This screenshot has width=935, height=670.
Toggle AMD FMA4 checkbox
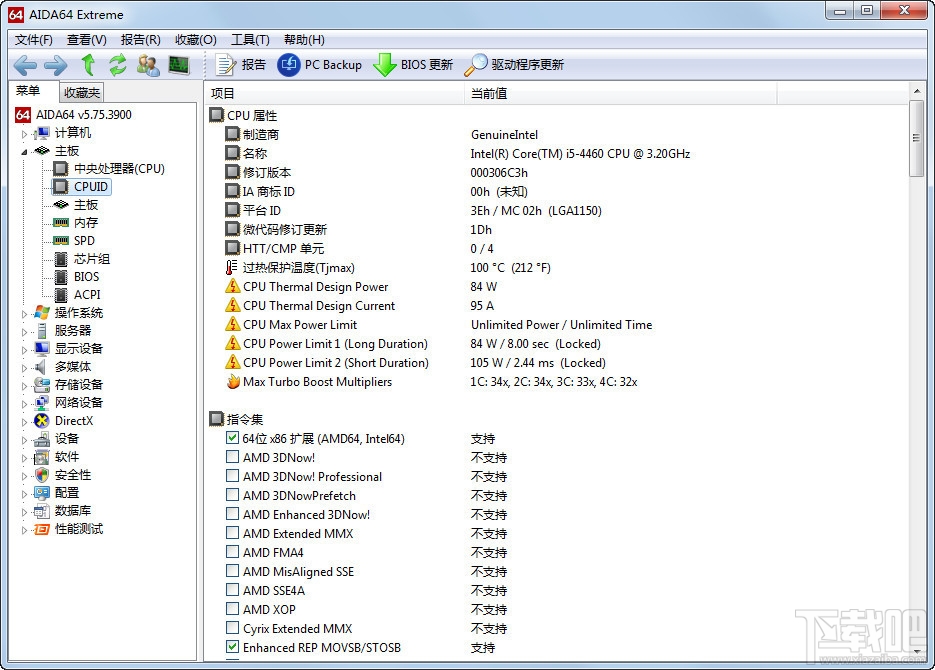pos(233,552)
